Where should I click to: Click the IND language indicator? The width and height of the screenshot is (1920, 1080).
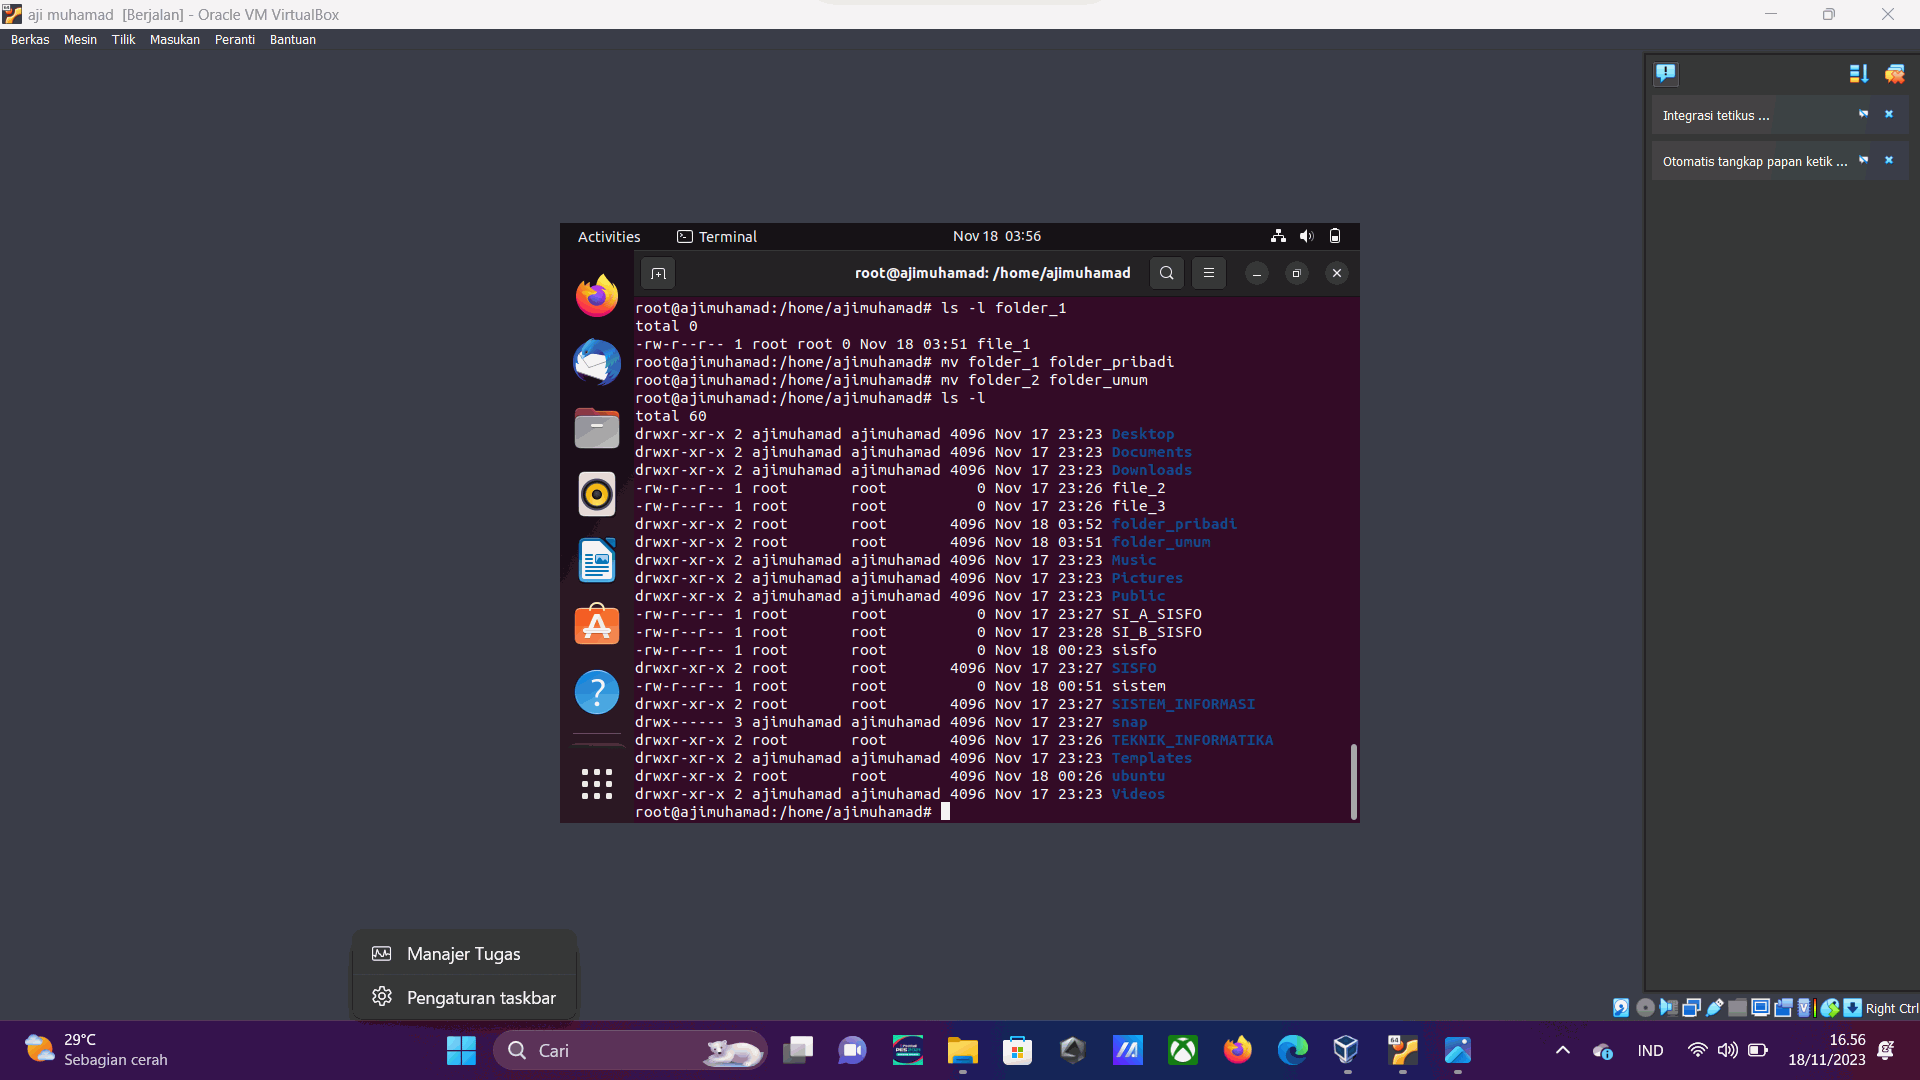click(1651, 1050)
